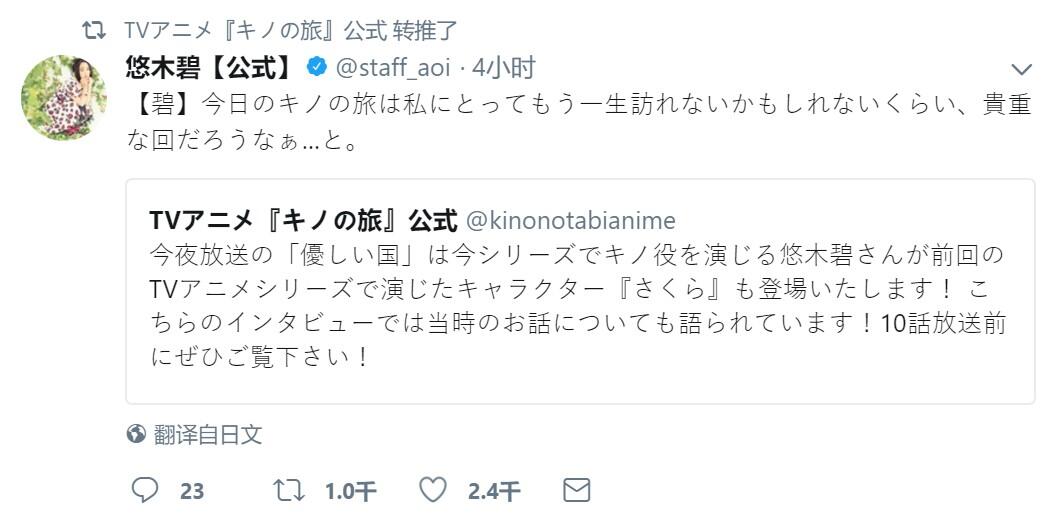Screen dimensions: 1055x520
Task: Expand the tweet options chevron
Action: [1021, 69]
